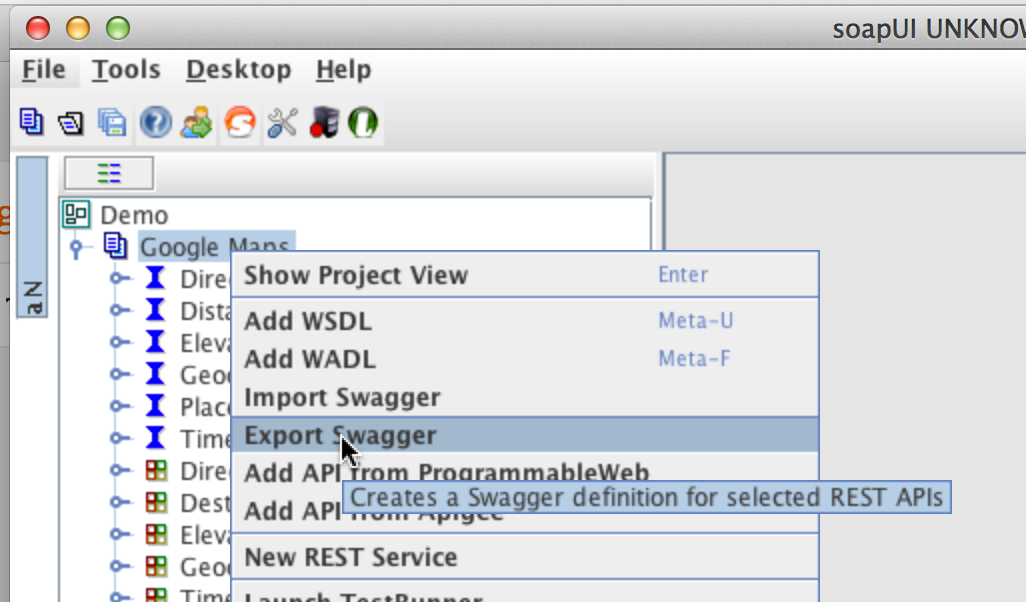Choose Show Project View from context menu

525,275
